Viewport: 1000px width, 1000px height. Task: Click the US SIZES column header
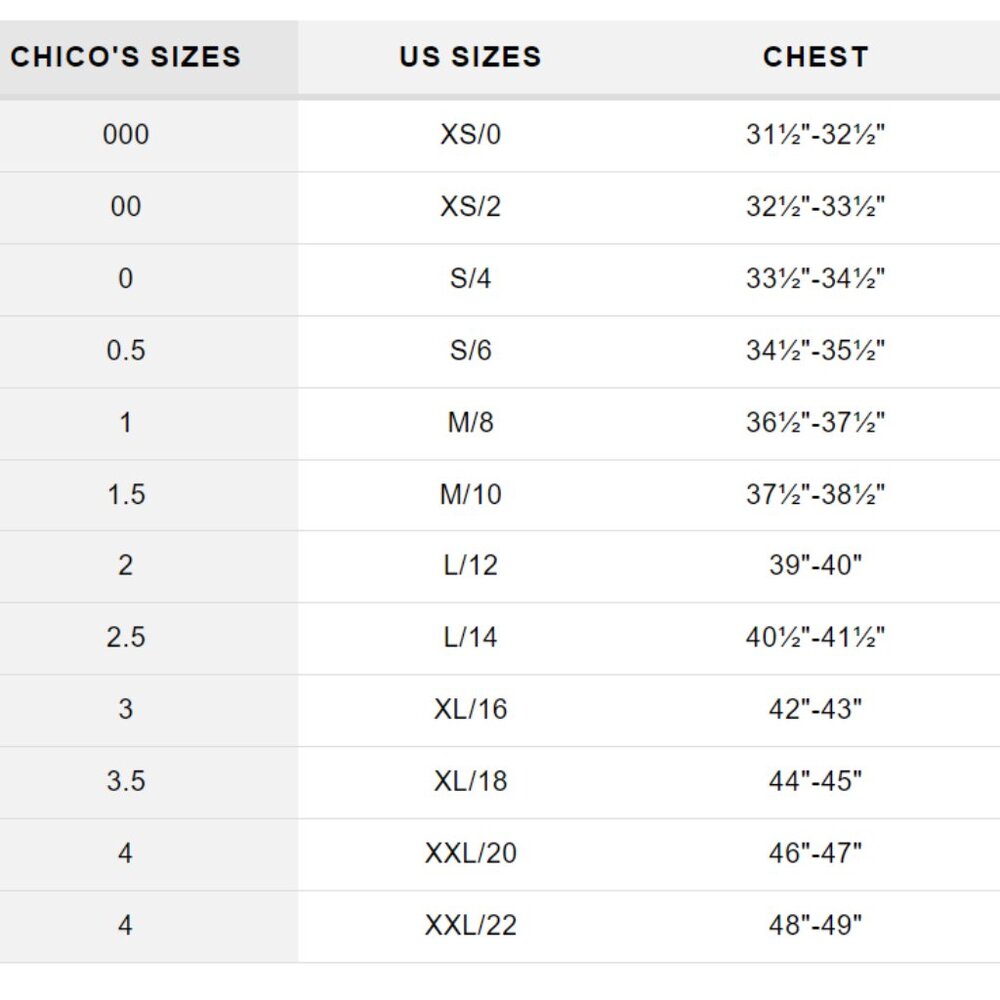tap(471, 57)
